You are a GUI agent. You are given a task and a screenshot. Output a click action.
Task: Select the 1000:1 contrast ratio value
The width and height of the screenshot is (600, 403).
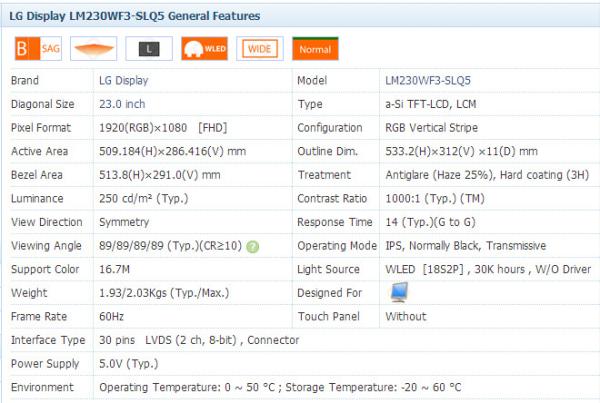tap(435, 199)
